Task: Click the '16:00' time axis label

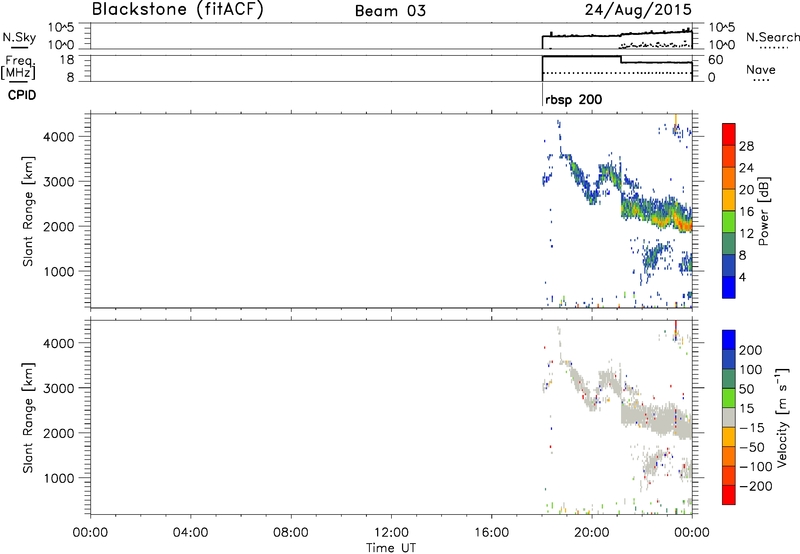Action: click(491, 533)
